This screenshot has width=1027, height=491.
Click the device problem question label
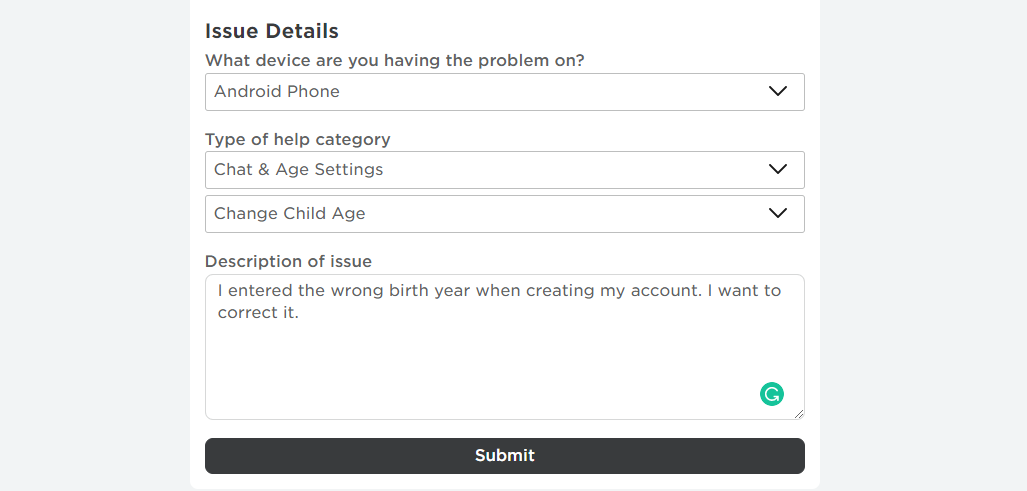click(x=394, y=61)
